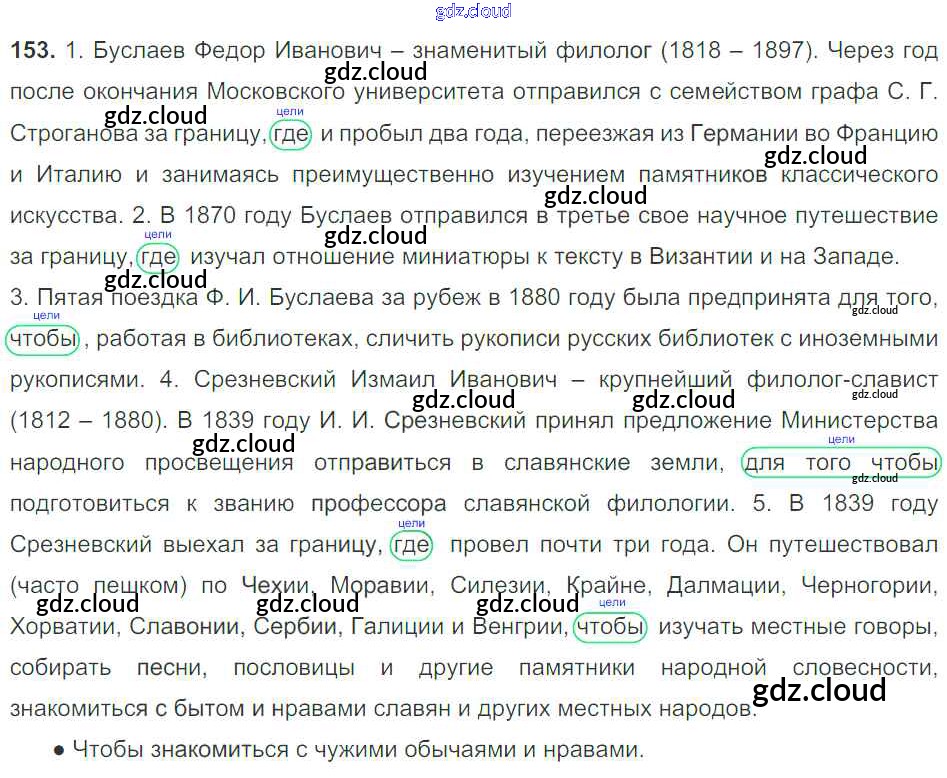Viewport: 947px width, 778px height.
Task: Select the circled phrase "для того чтобы"
Action: [840, 462]
